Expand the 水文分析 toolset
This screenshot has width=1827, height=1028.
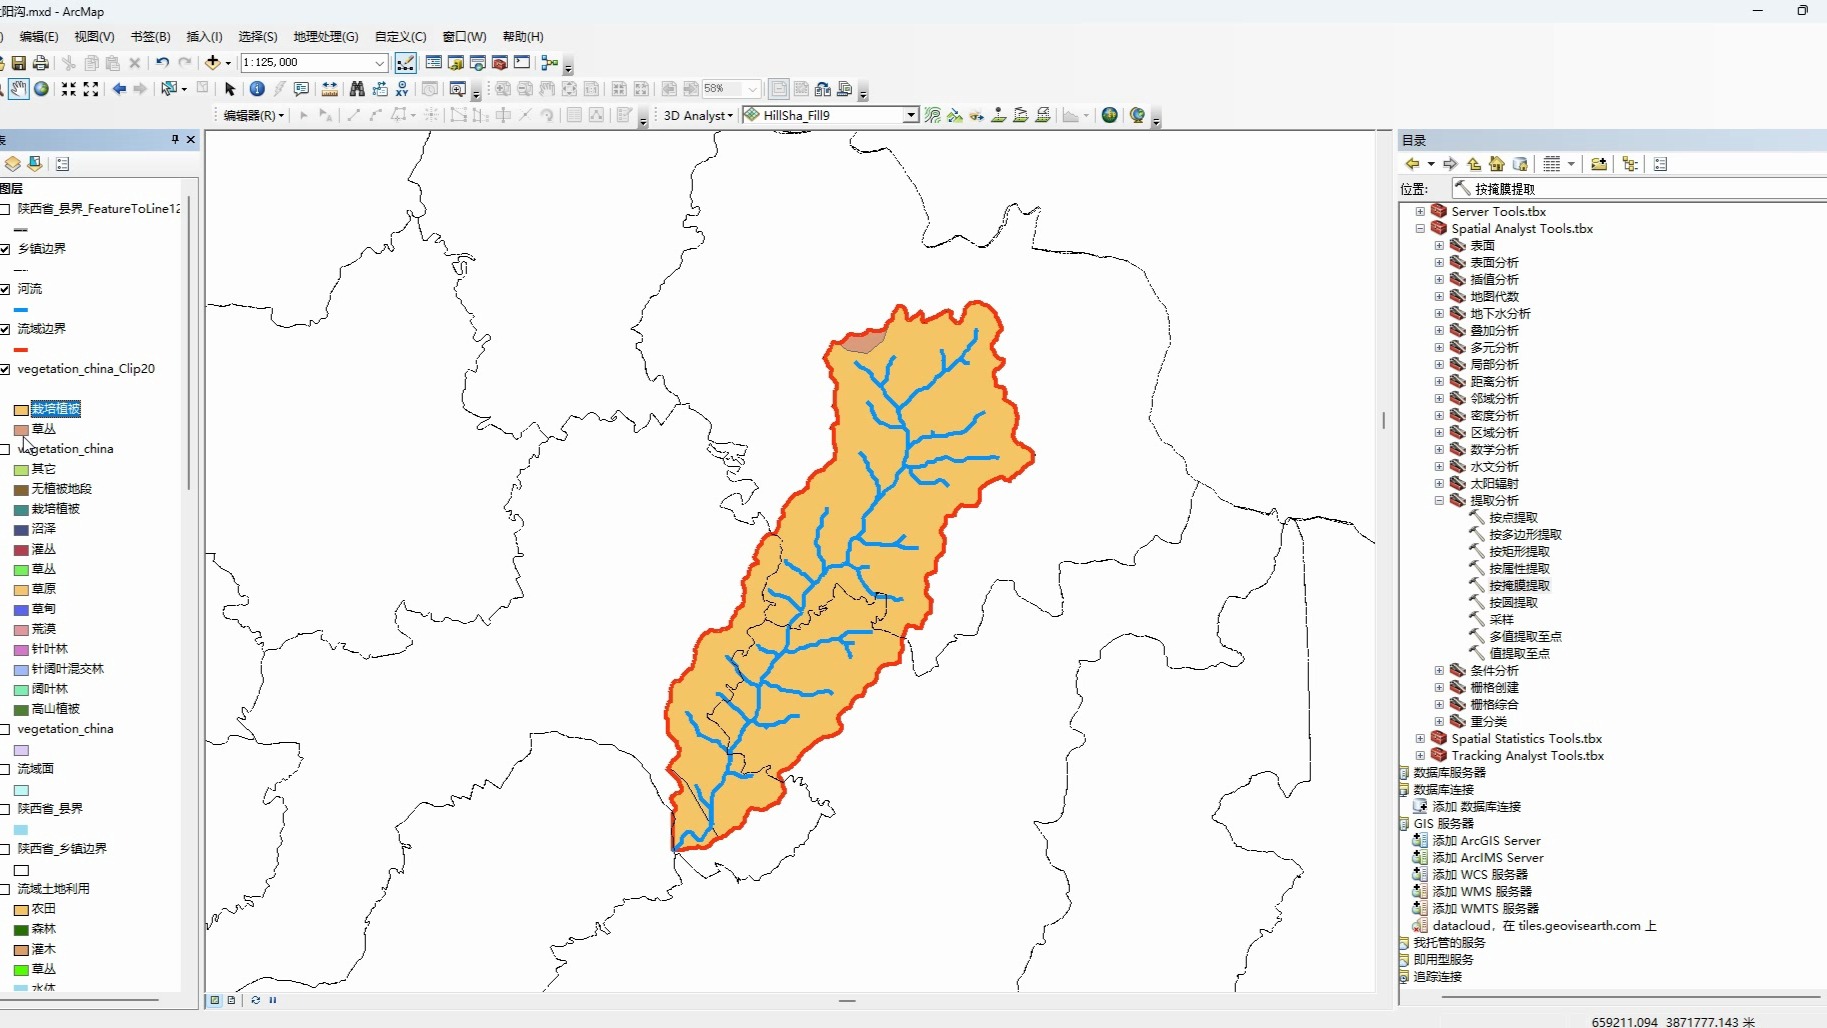pos(1440,466)
